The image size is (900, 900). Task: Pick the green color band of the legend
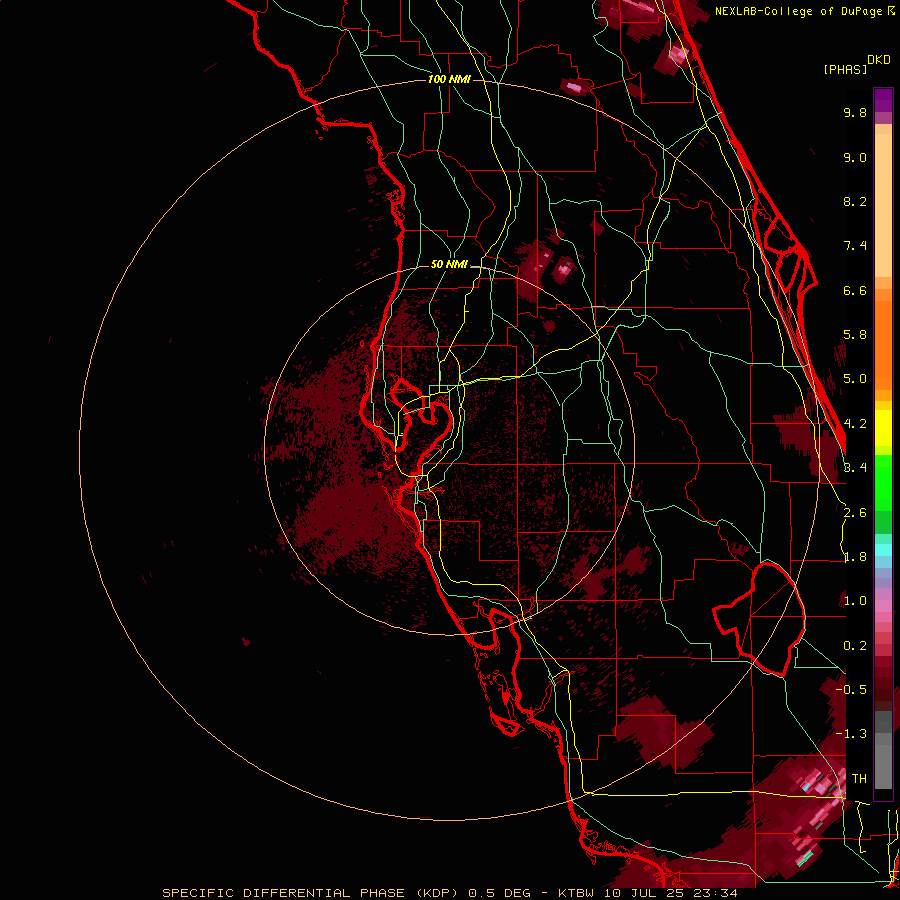(883, 483)
